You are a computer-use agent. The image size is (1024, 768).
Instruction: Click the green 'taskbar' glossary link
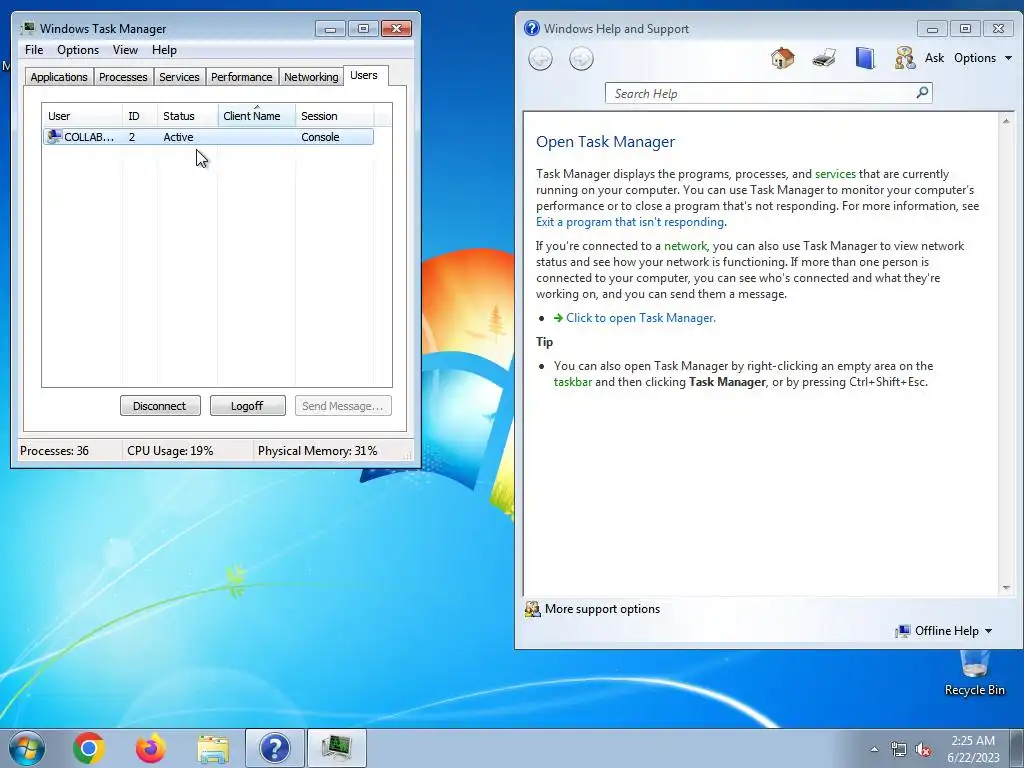coord(572,382)
